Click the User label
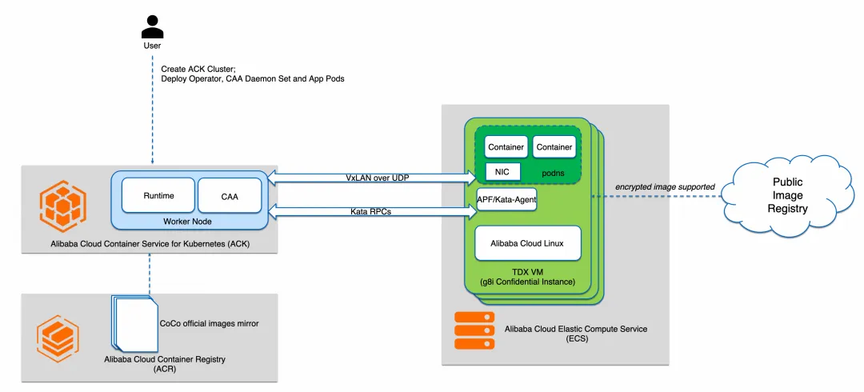Screen dimensions: 864x392 (152, 46)
